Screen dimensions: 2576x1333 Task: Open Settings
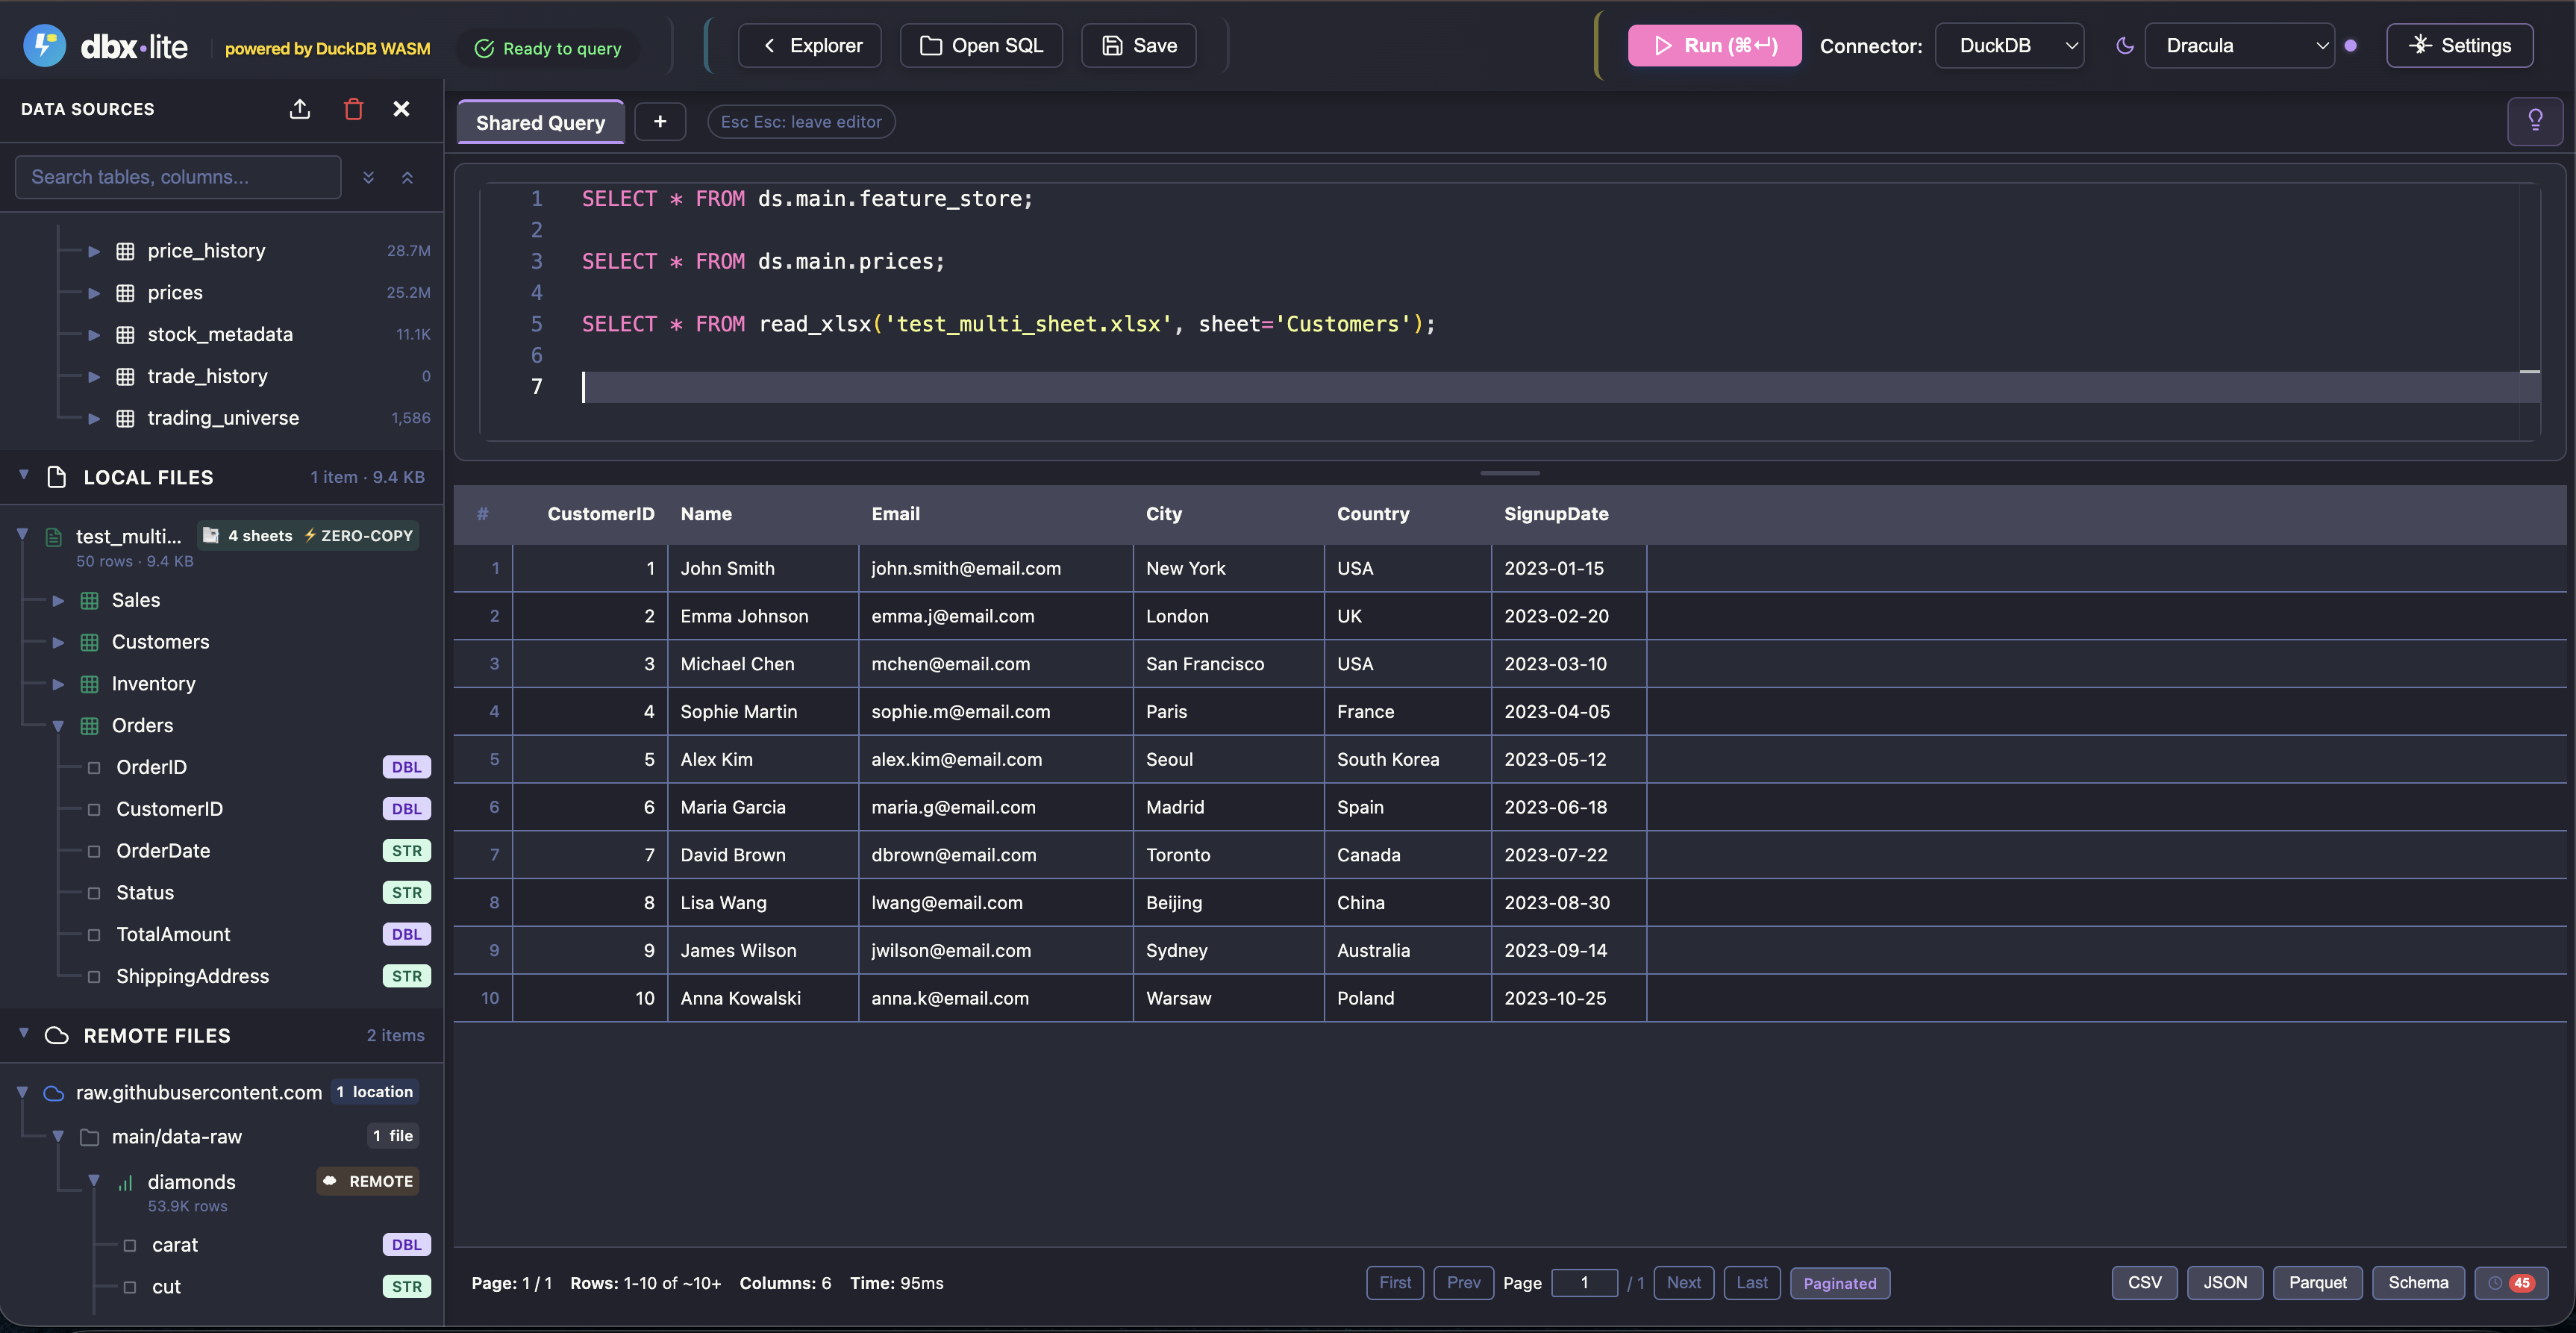click(2459, 46)
